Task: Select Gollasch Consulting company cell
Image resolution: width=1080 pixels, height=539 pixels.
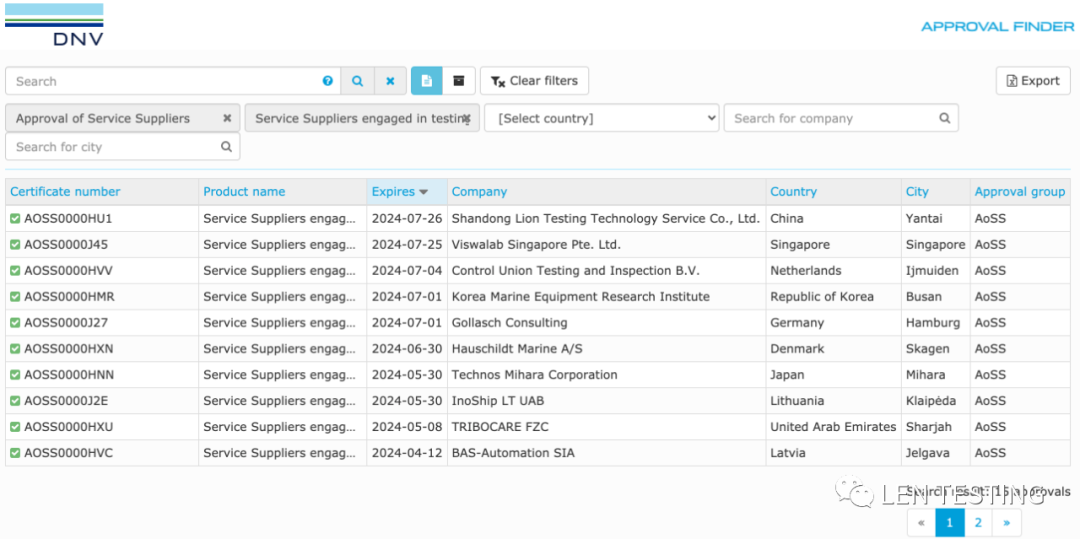Action: 509,323
